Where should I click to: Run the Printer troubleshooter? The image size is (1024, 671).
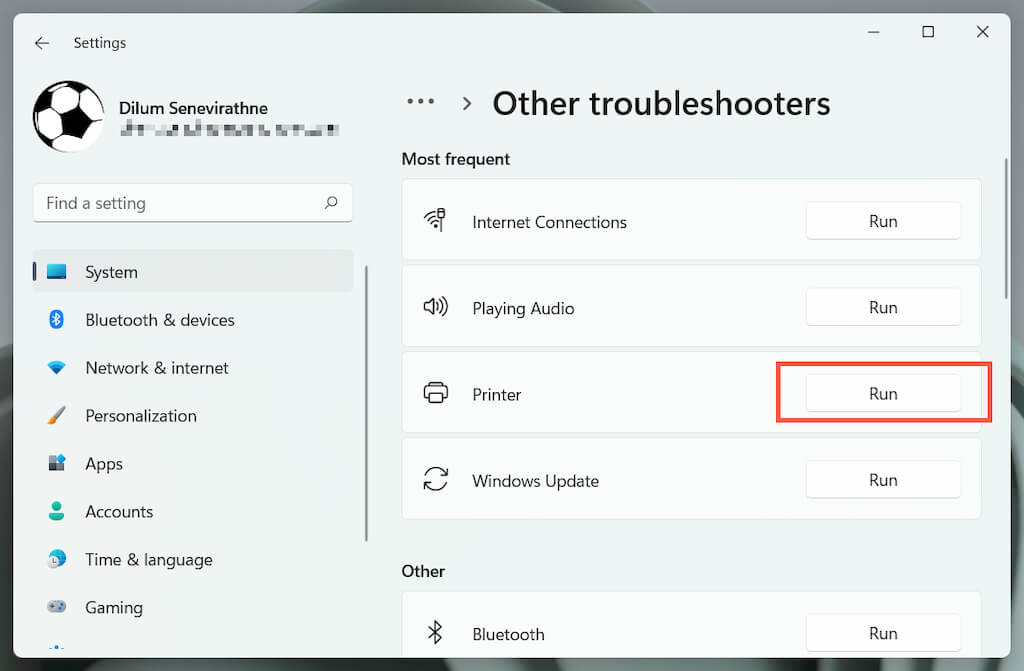883,394
